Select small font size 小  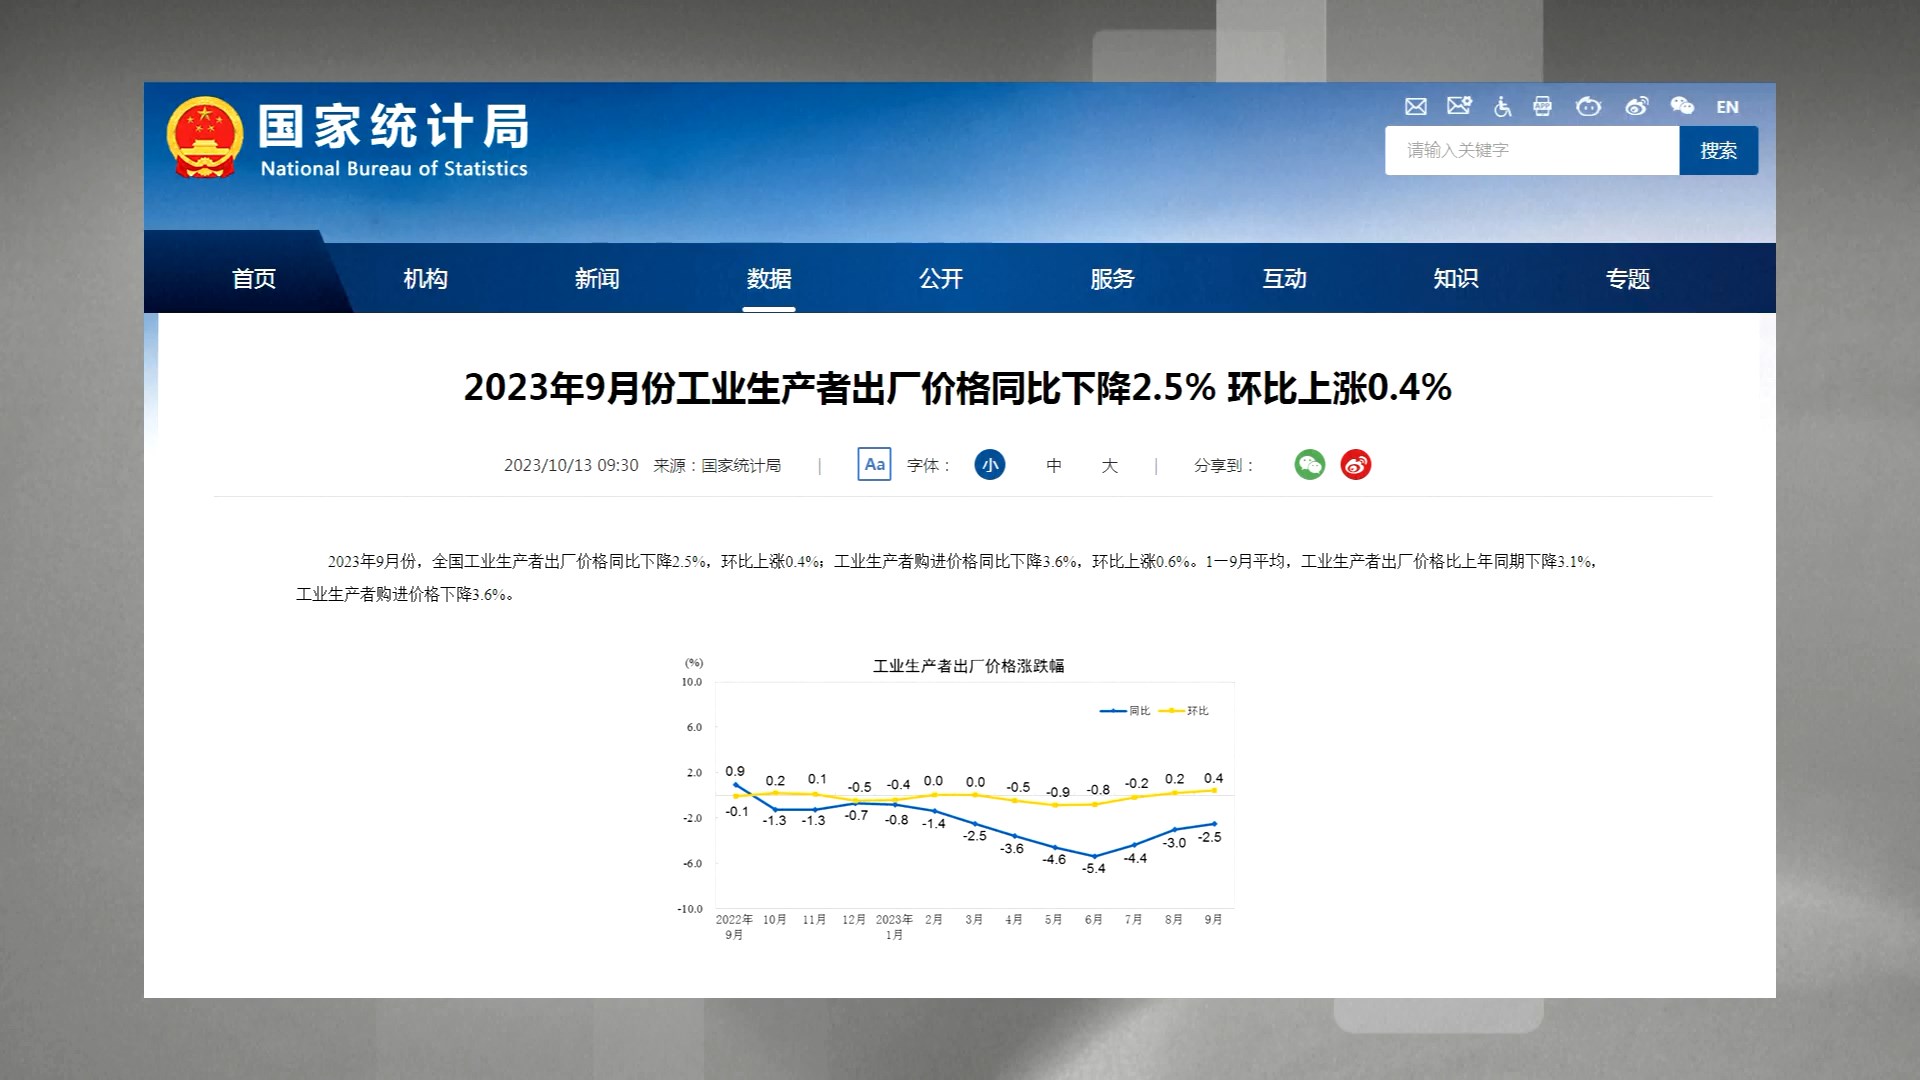[x=990, y=465]
